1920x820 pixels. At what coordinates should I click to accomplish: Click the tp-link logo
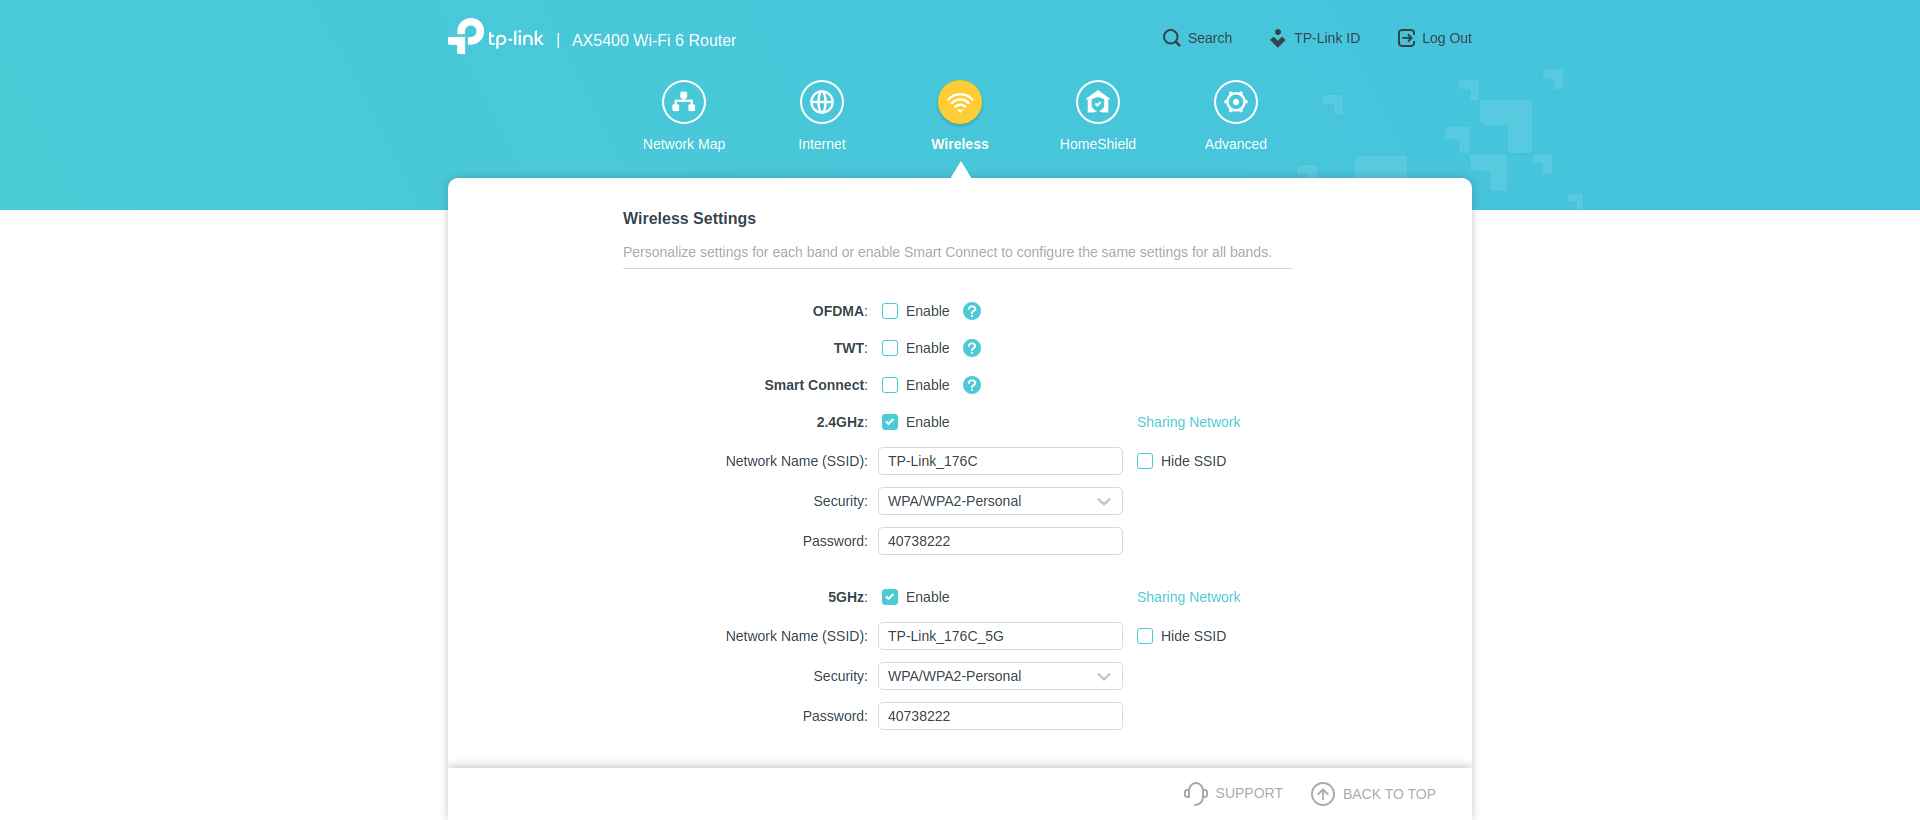[496, 37]
